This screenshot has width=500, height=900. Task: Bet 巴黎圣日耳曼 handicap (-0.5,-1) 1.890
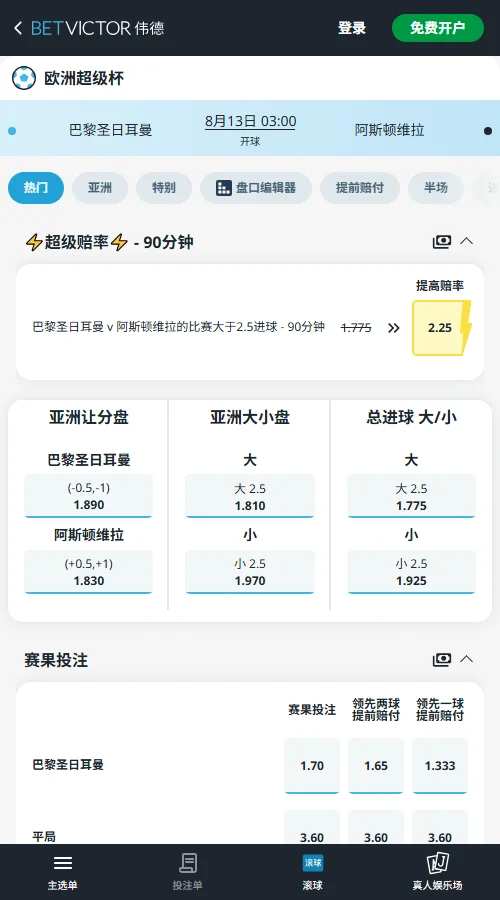point(88,496)
